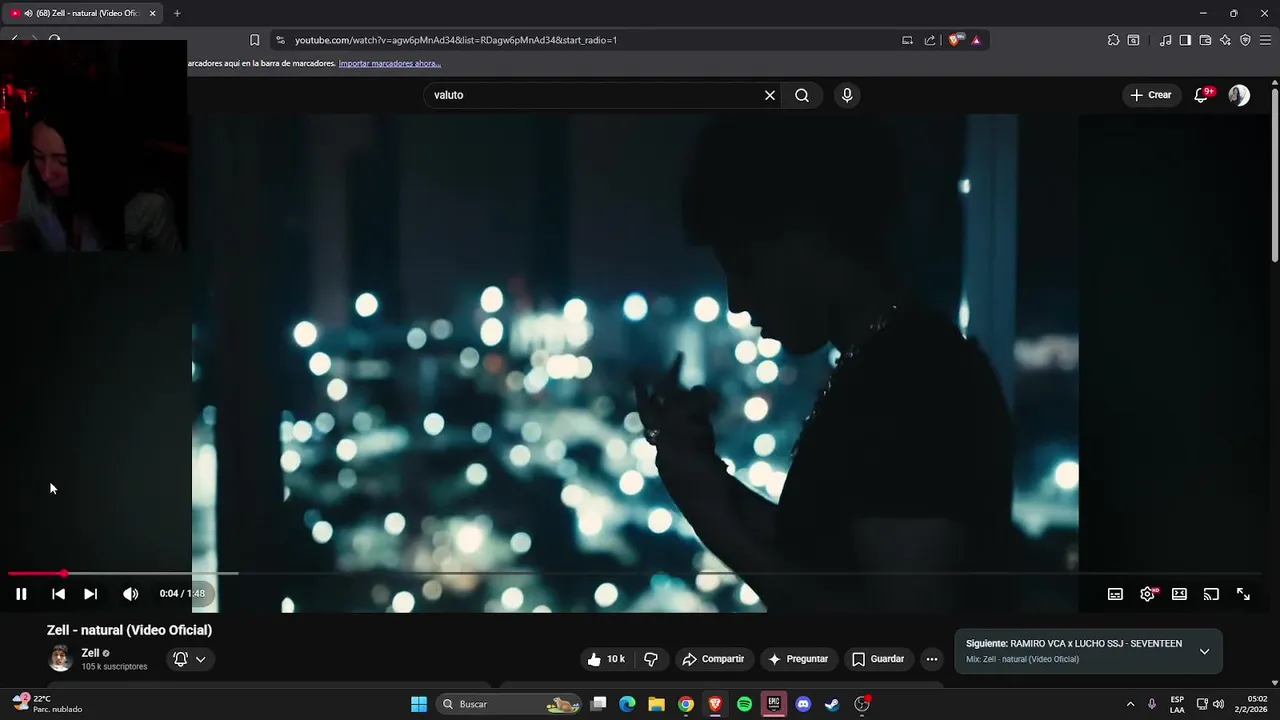Open Epic Games launcher from taskbar
The height and width of the screenshot is (720, 1280).
coord(773,704)
